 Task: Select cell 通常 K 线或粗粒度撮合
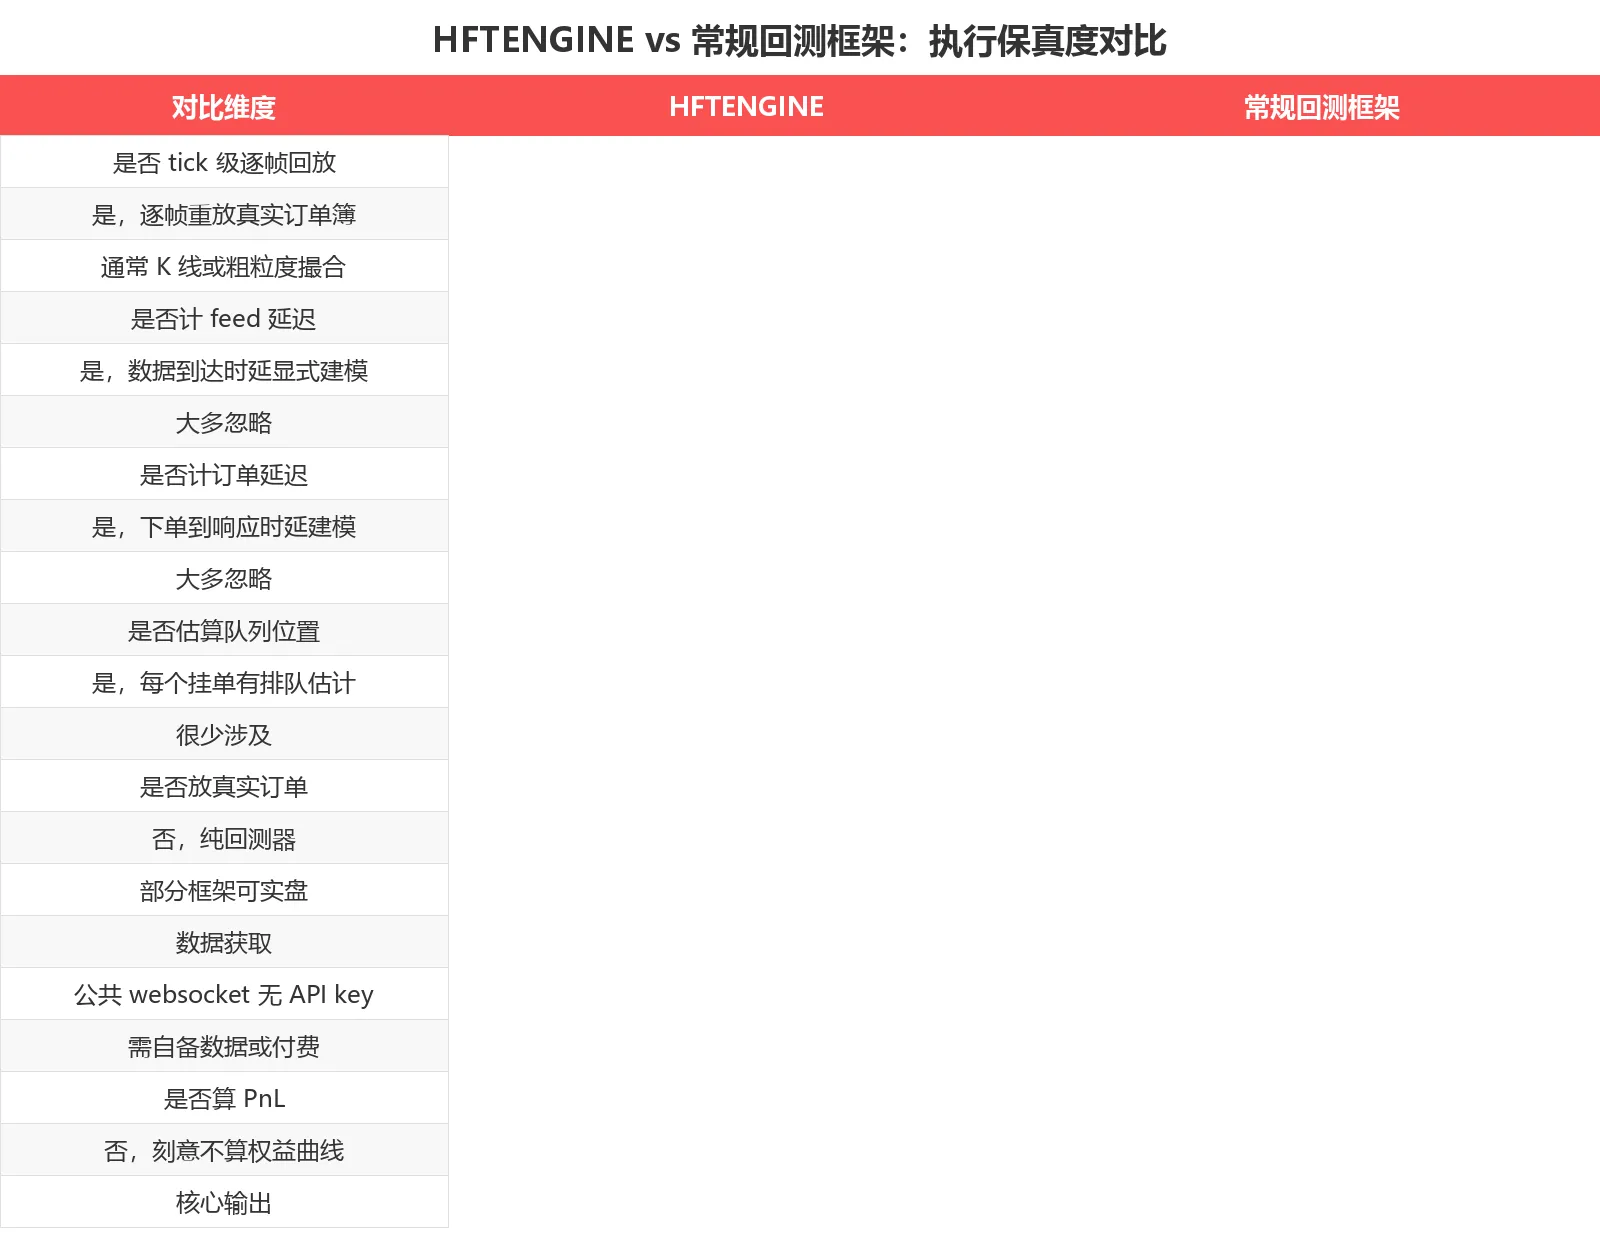pos(224,266)
